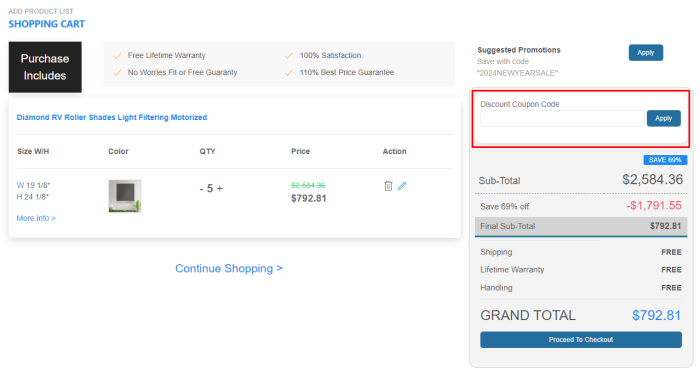700x371 pixels.
Task: Select the width W 19 1/8" text
Action: (33, 185)
